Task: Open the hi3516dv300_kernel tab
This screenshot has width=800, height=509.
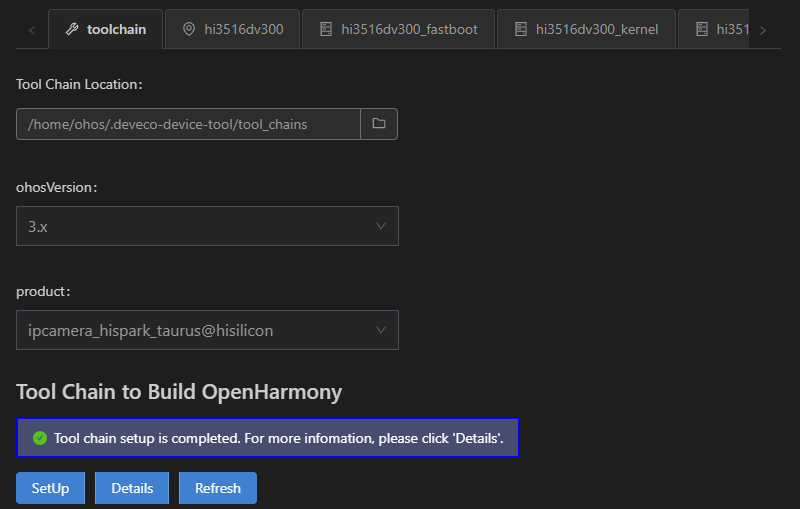Action: click(586, 30)
